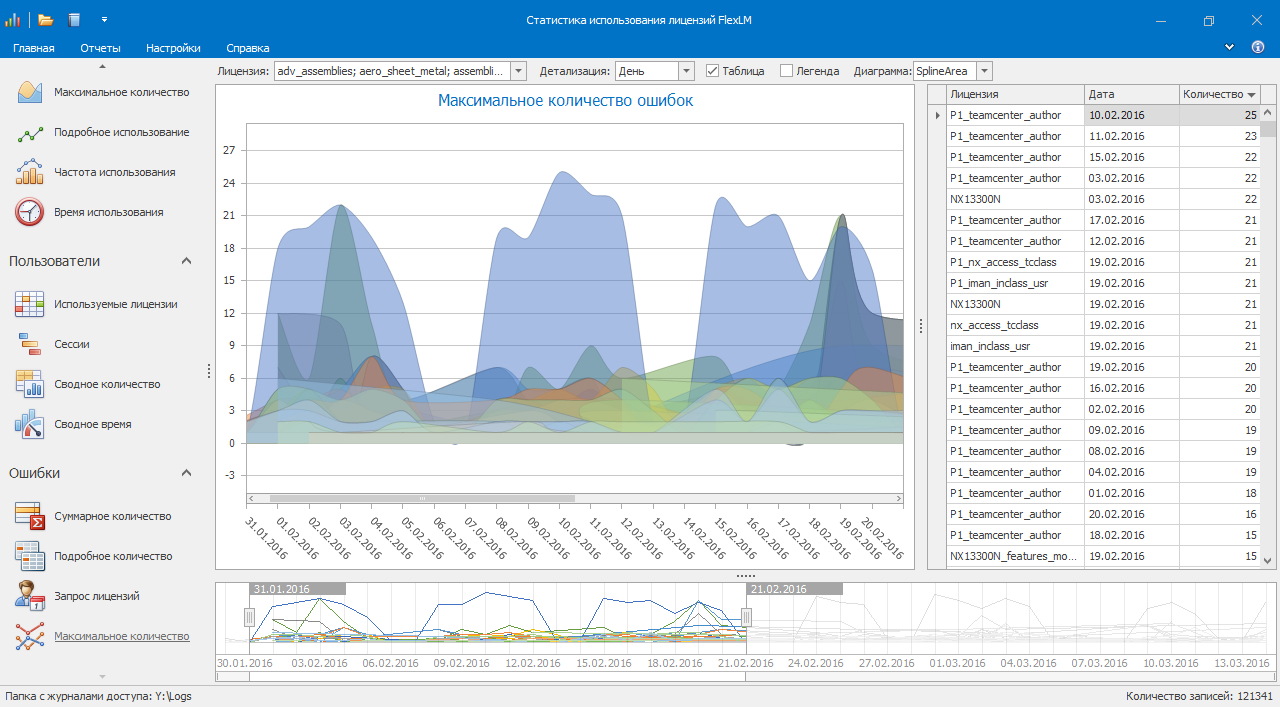The width and height of the screenshot is (1280, 707).
Task: Collapse the Пользователи section
Action: pos(186,261)
